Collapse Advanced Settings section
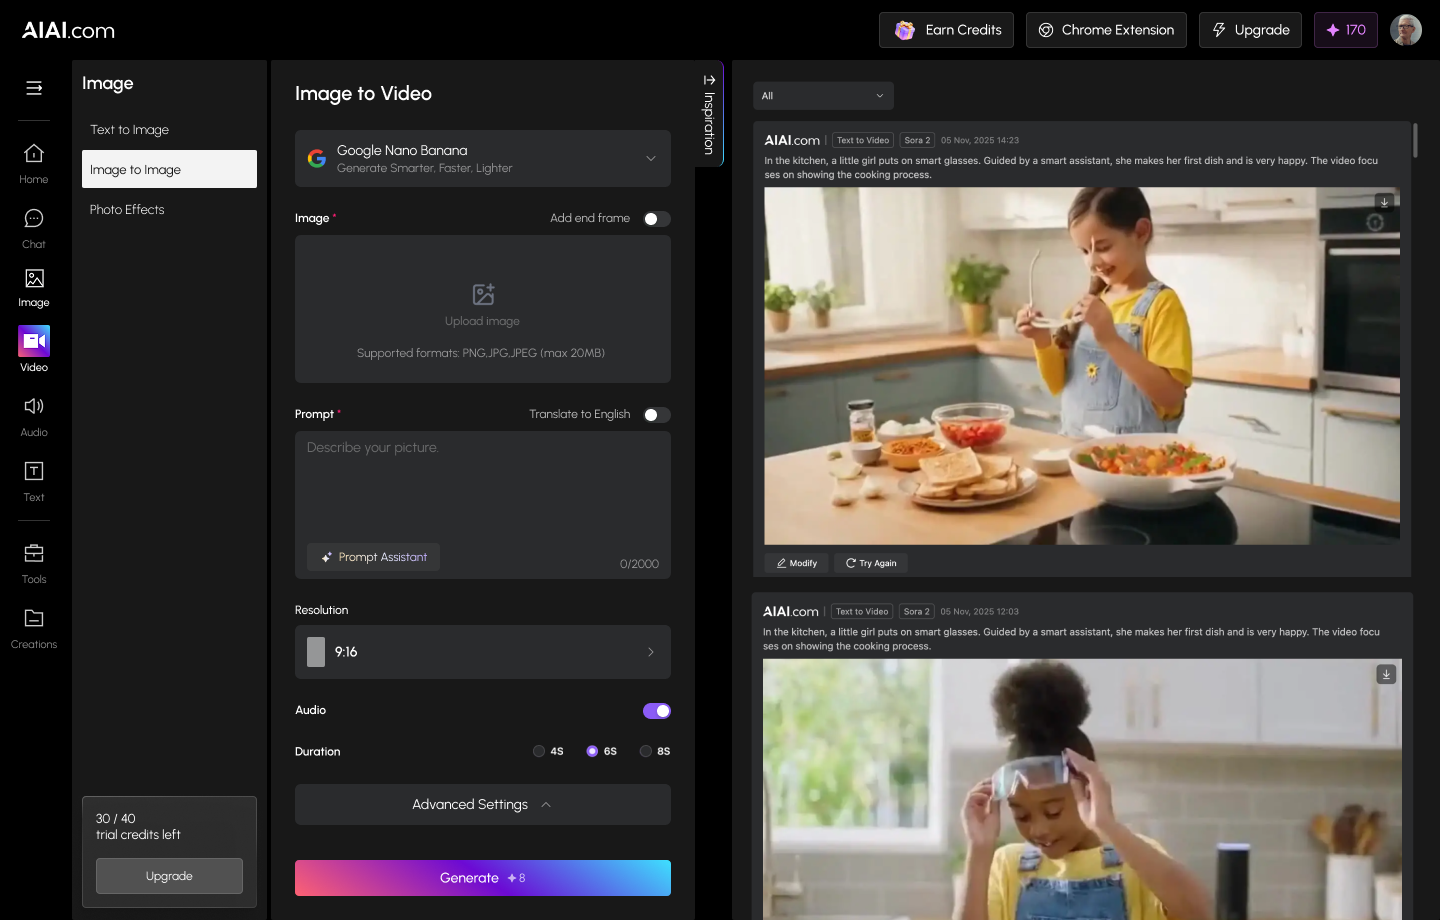Viewport: 1440px width, 920px height. click(483, 805)
